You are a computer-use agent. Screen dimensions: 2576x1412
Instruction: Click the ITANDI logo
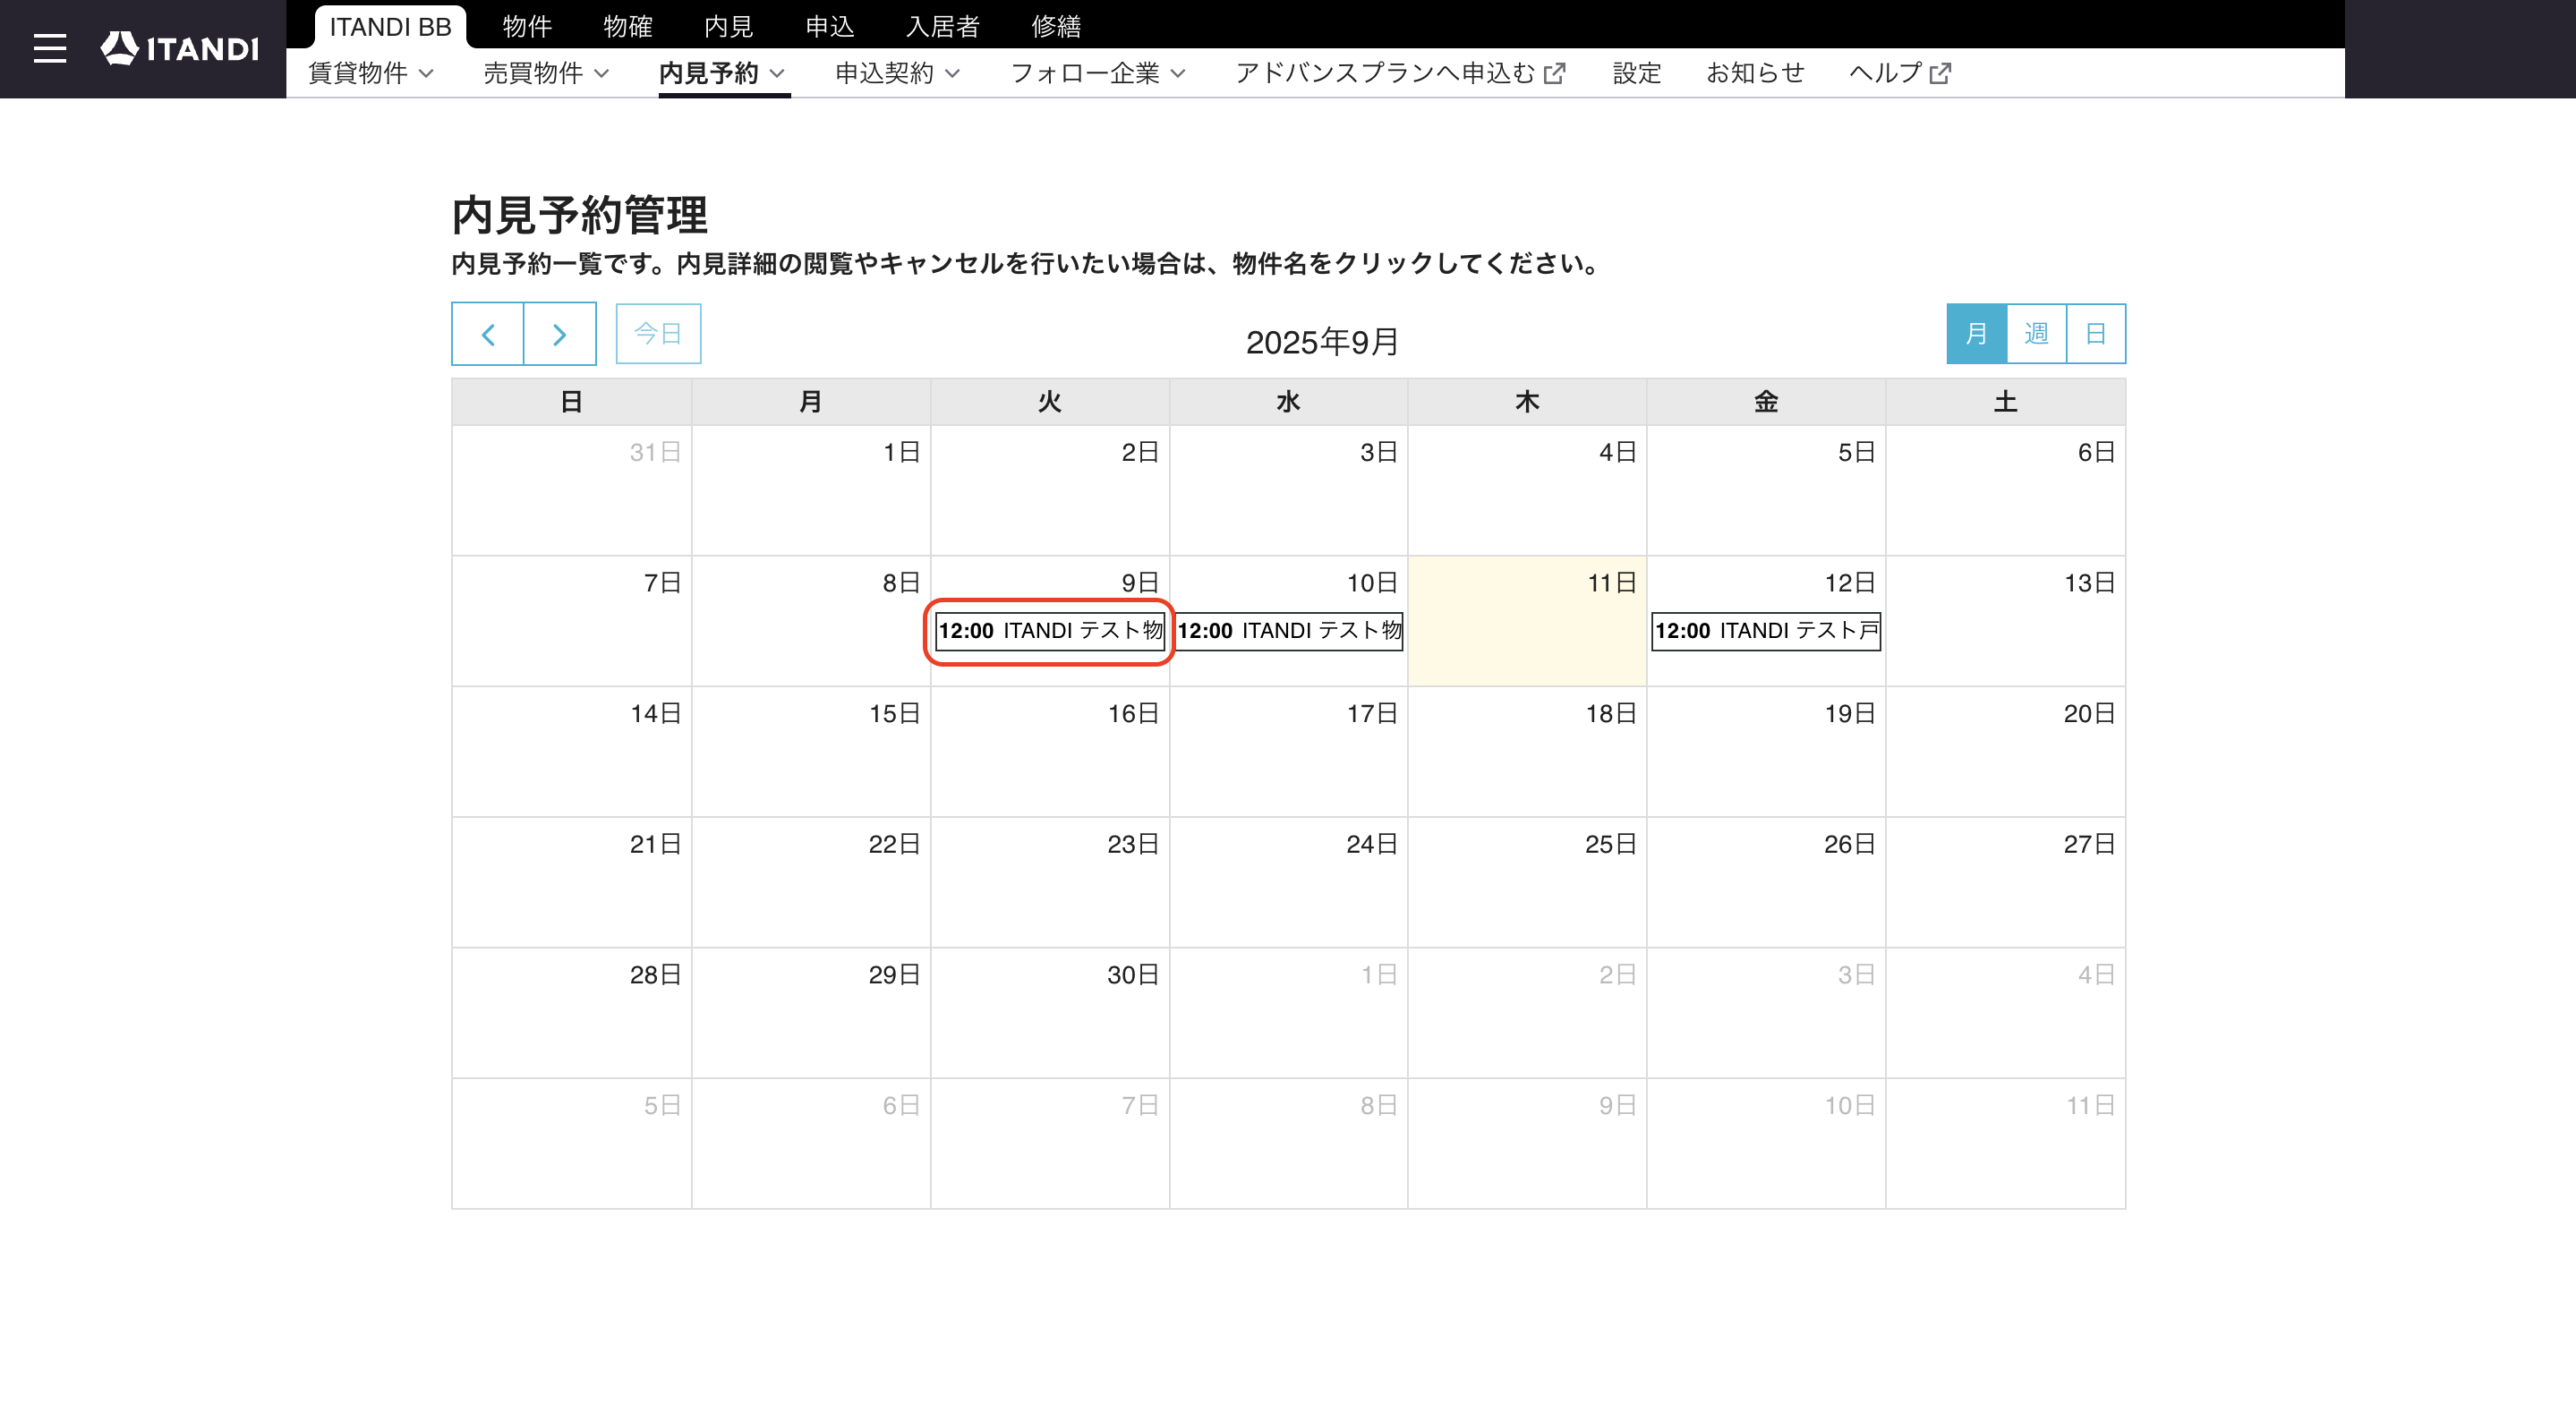[x=180, y=48]
